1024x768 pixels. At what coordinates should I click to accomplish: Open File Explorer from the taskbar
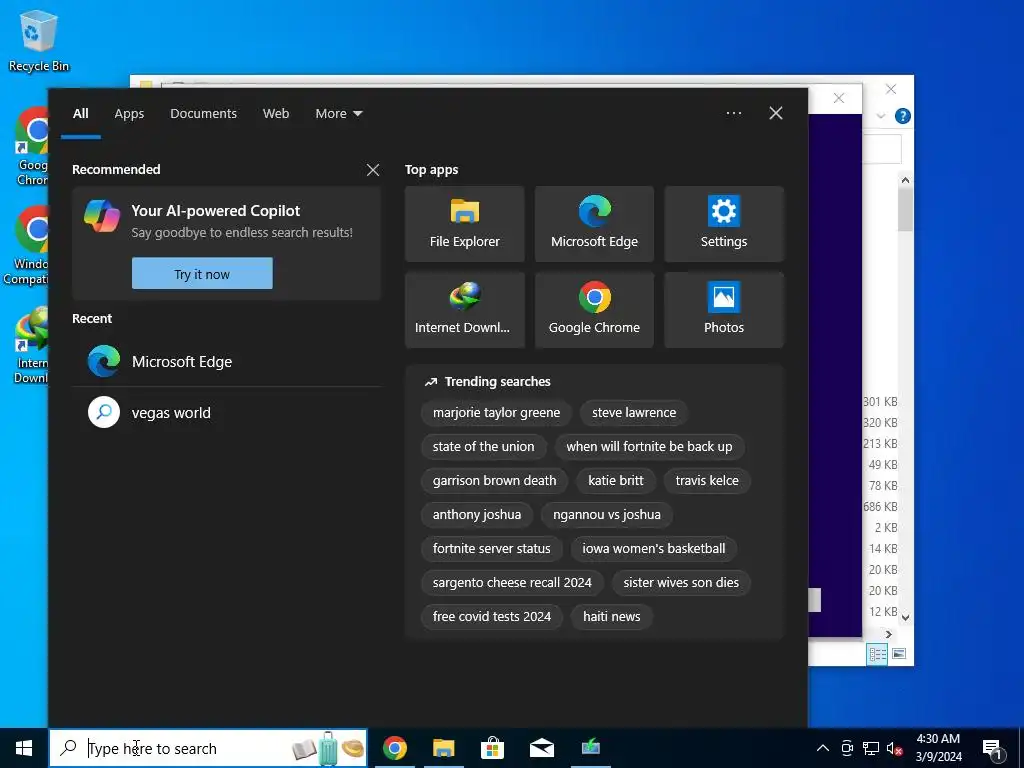(443, 748)
